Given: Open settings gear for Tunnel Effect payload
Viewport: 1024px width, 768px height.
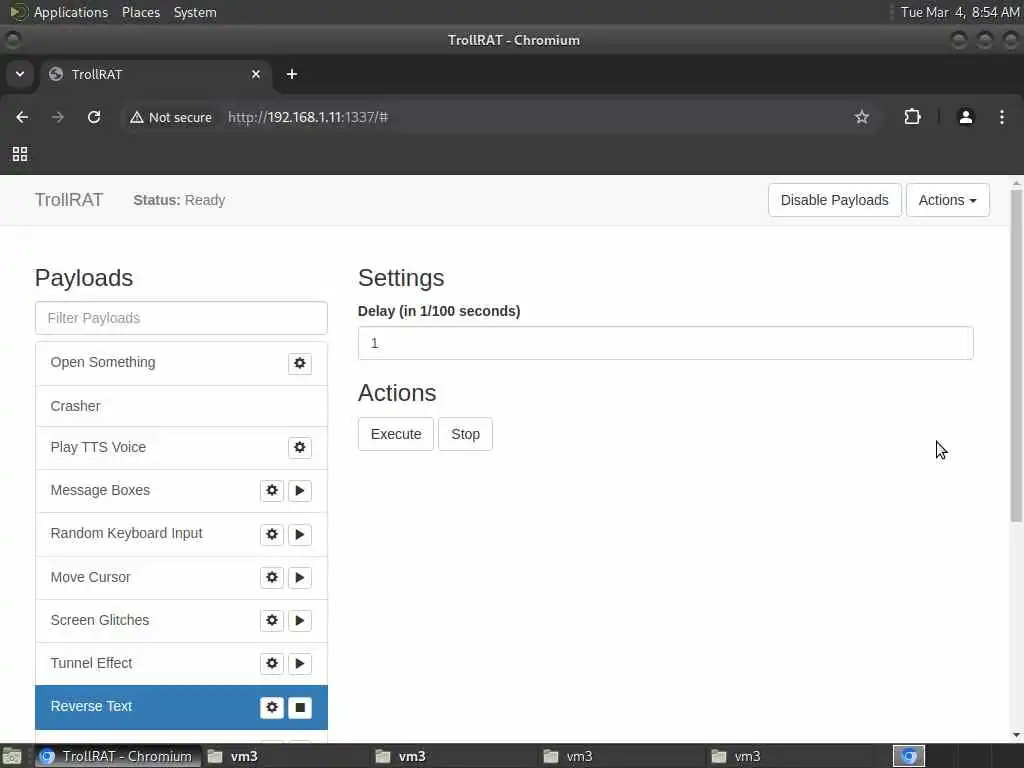Looking at the screenshot, I should click(272, 664).
